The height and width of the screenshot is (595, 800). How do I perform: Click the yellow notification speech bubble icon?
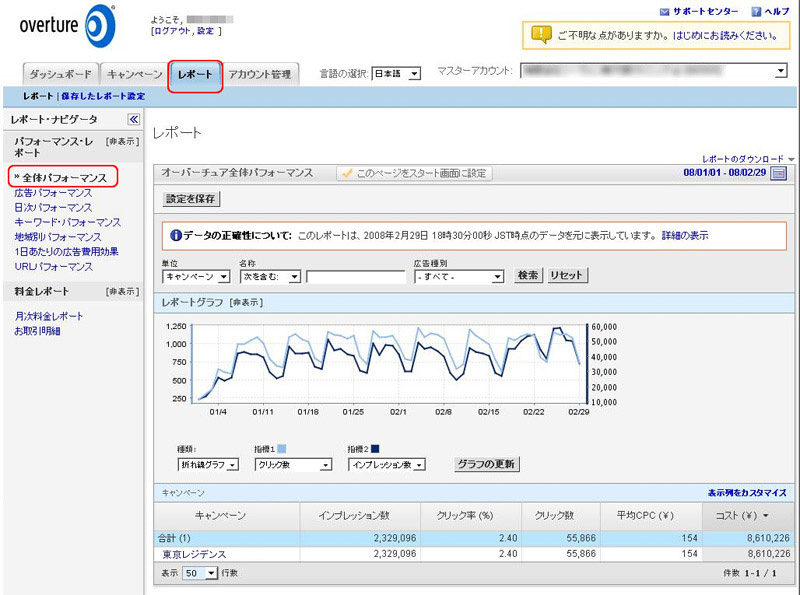(x=541, y=35)
